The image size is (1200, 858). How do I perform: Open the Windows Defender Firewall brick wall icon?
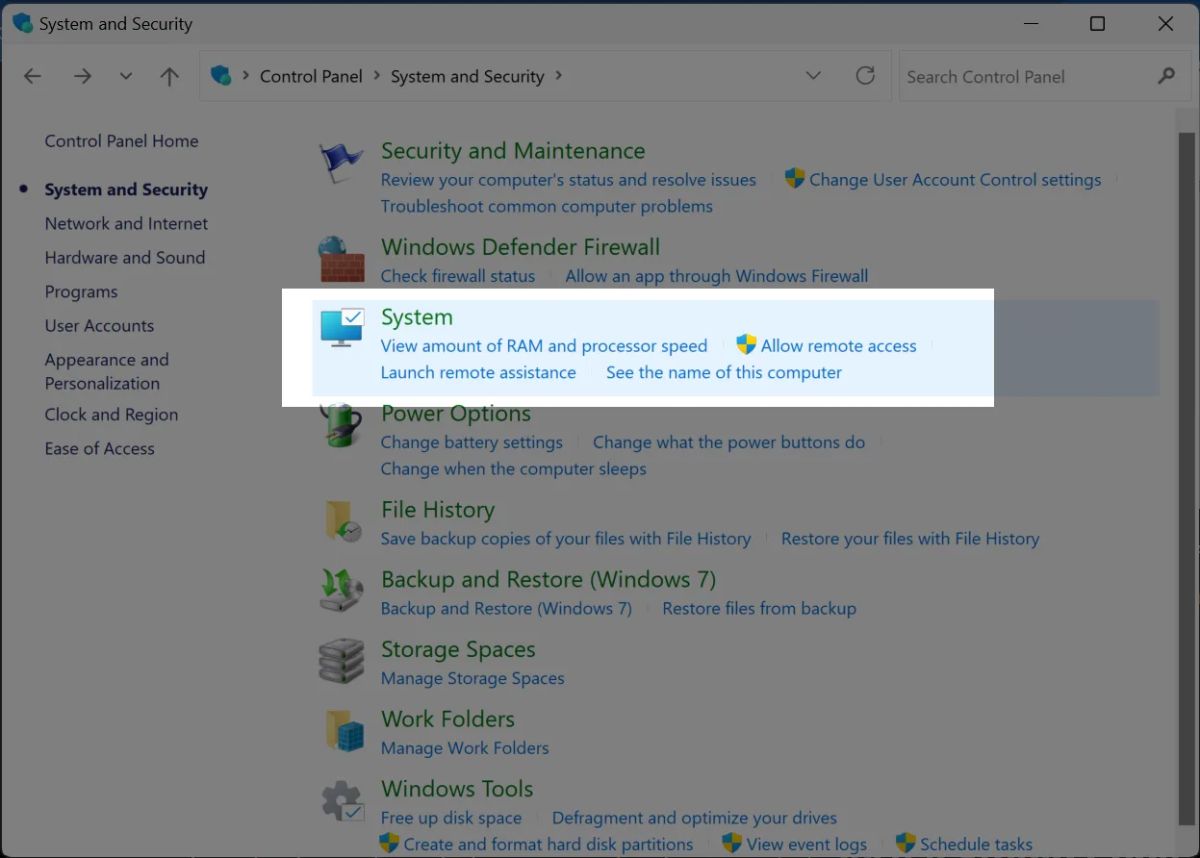pos(341,259)
